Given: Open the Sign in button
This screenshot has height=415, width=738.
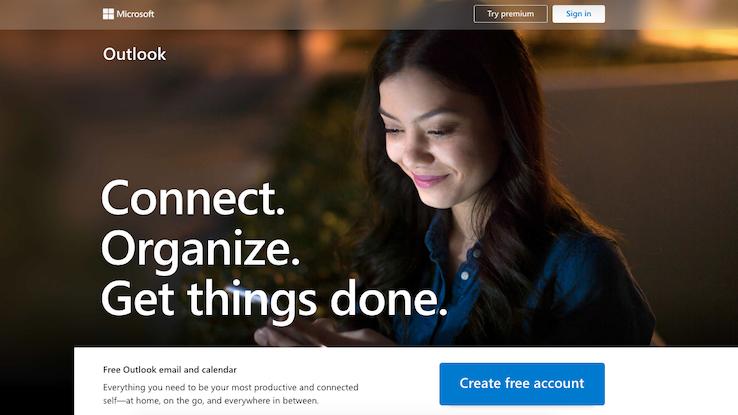Looking at the screenshot, I should [578, 14].
